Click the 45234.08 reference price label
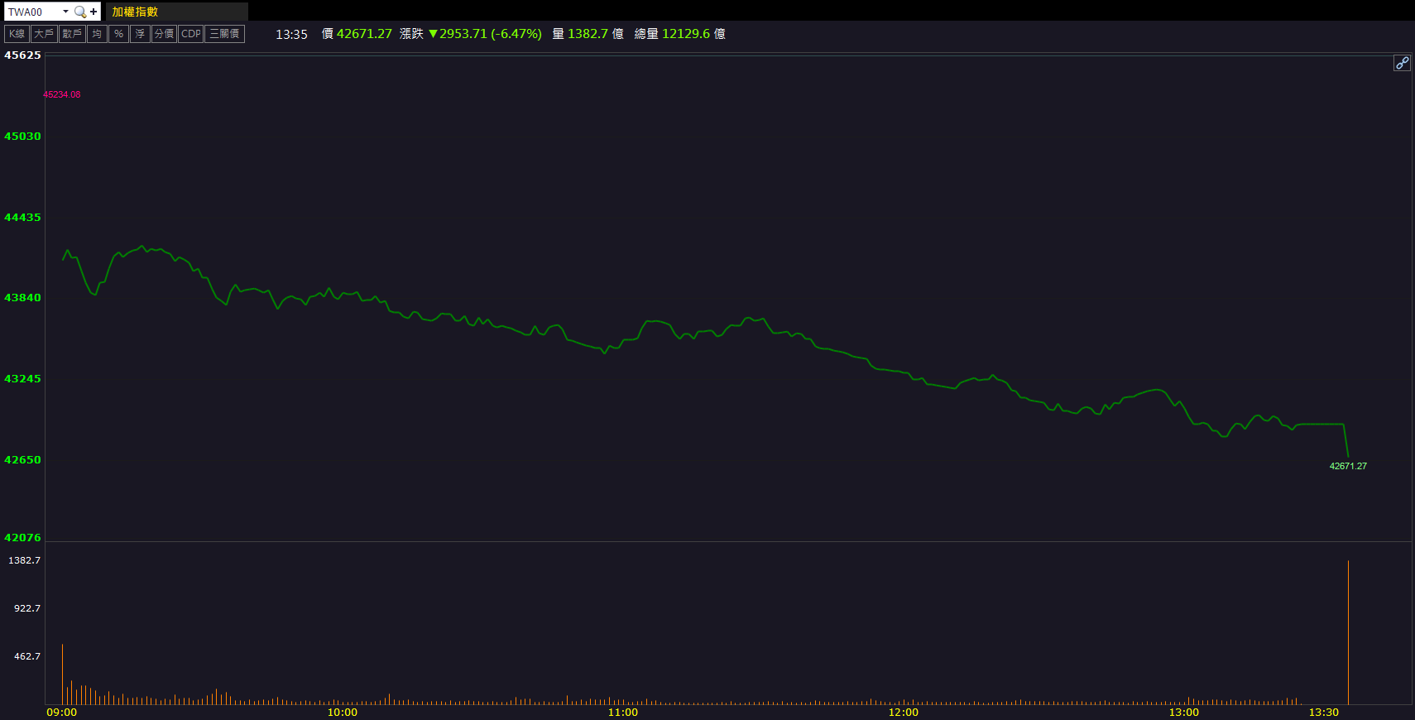The height and width of the screenshot is (720, 1415). 62,95
